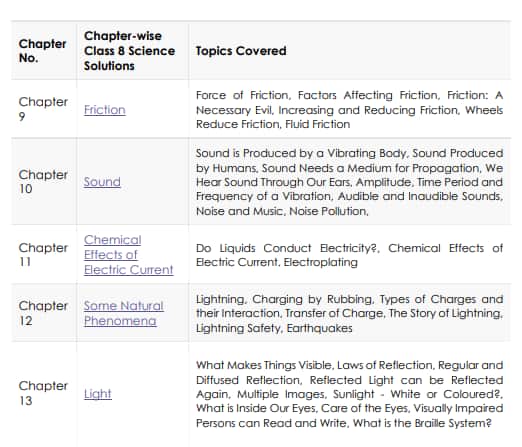The height and width of the screenshot is (447, 522).
Task: Open the Light chapter link
Action: 98,394
